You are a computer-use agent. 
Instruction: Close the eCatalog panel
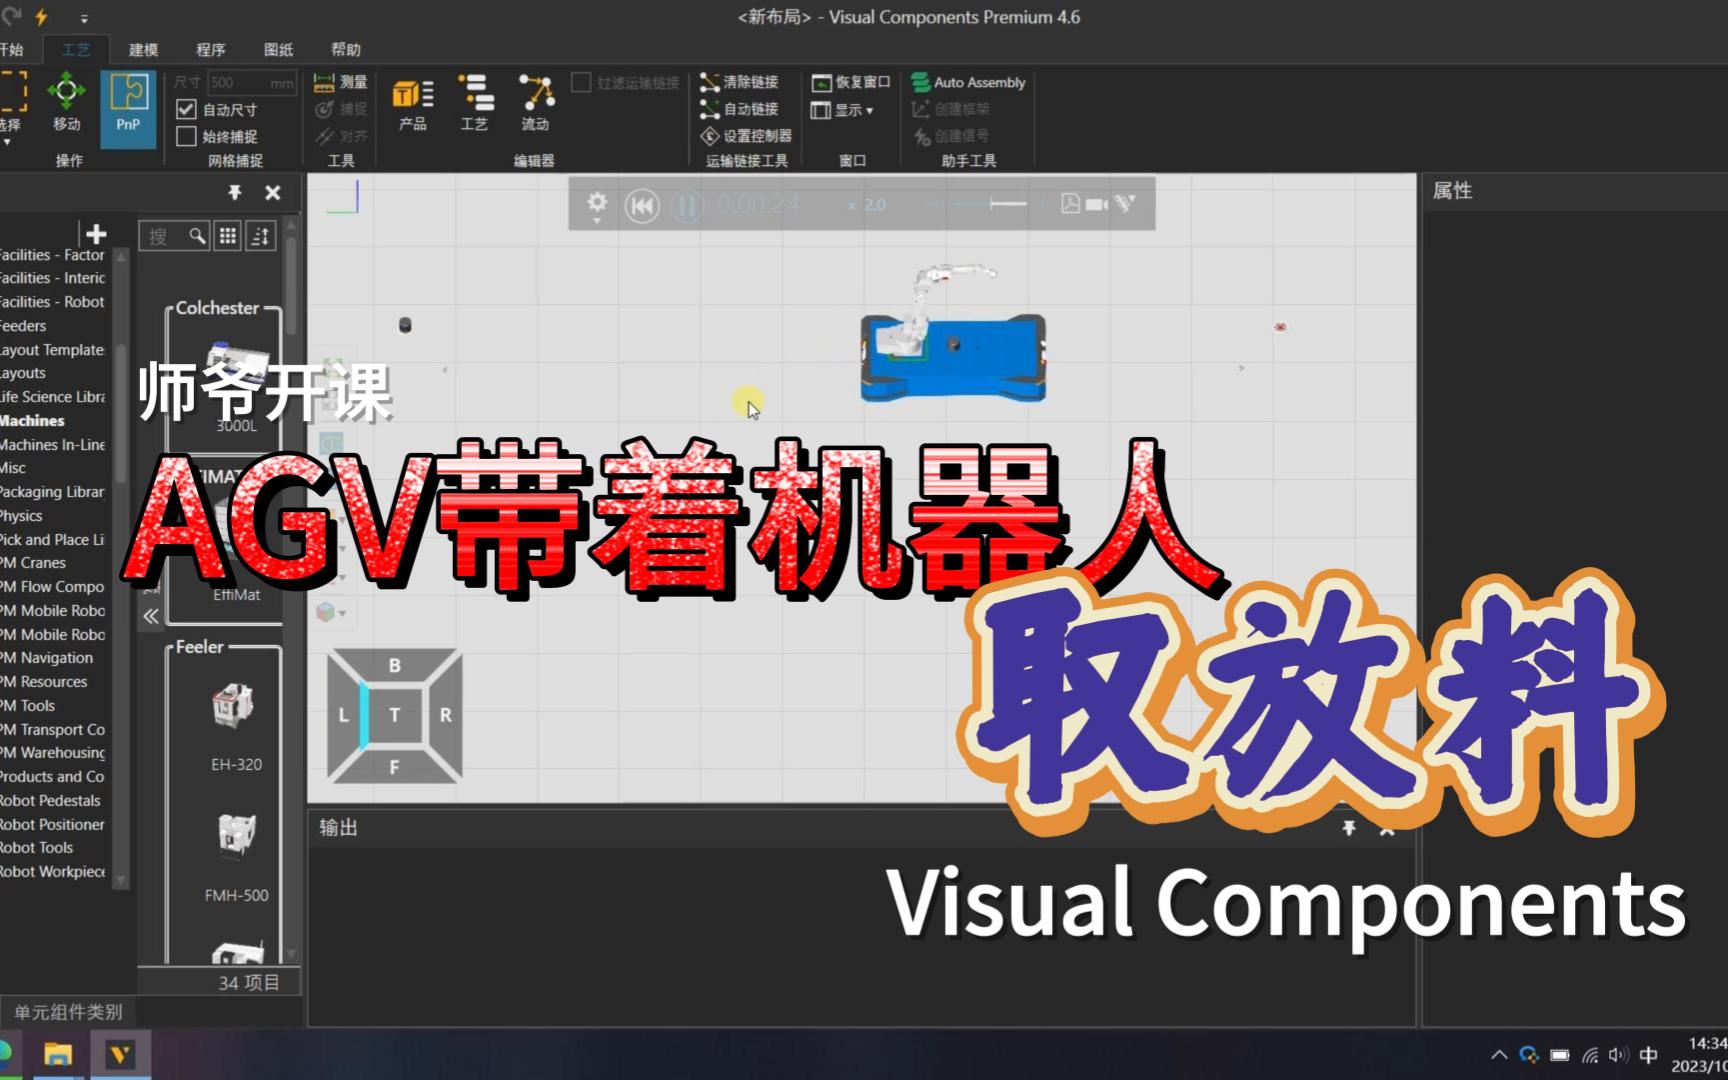273,193
